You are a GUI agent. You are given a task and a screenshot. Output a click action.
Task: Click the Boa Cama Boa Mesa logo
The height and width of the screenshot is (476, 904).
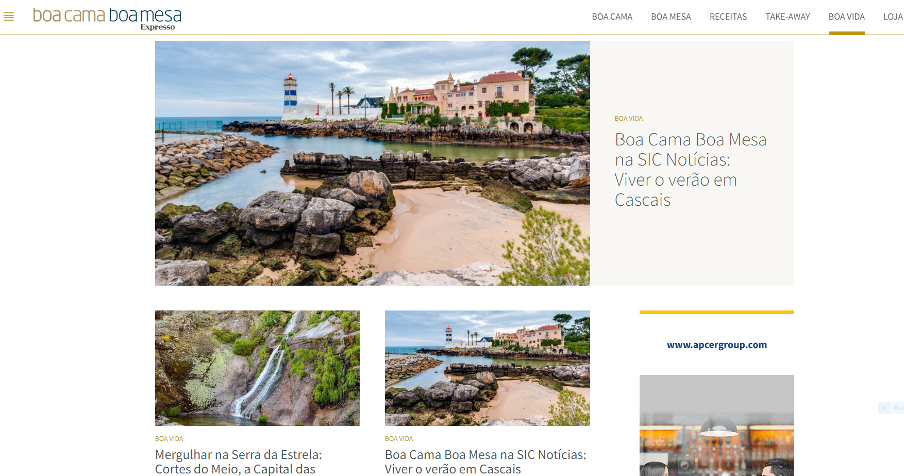tap(107, 18)
